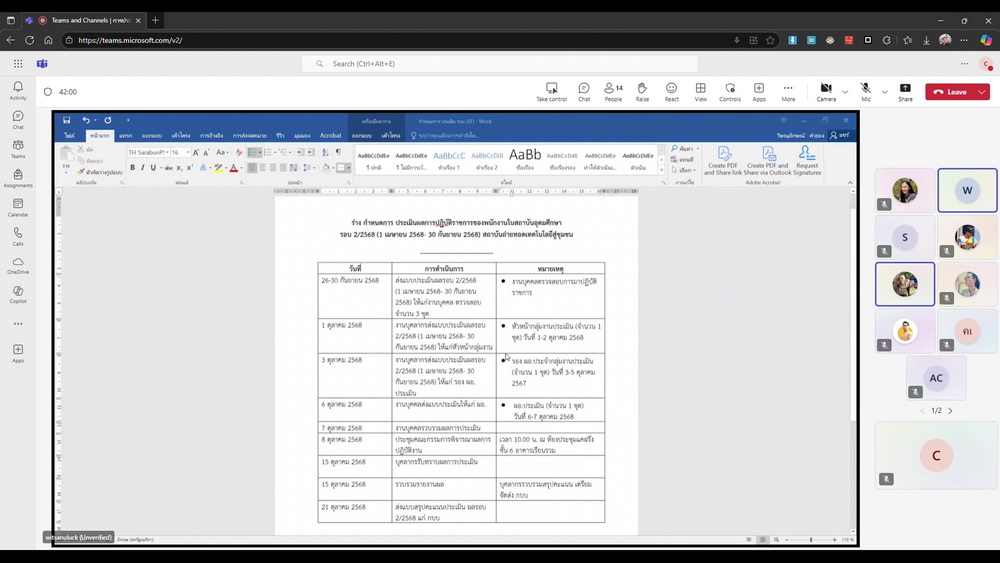Image resolution: width=1000 pixels, height=563 pixels.
Task: Expand camera options arrow
Action: (845, 92)
